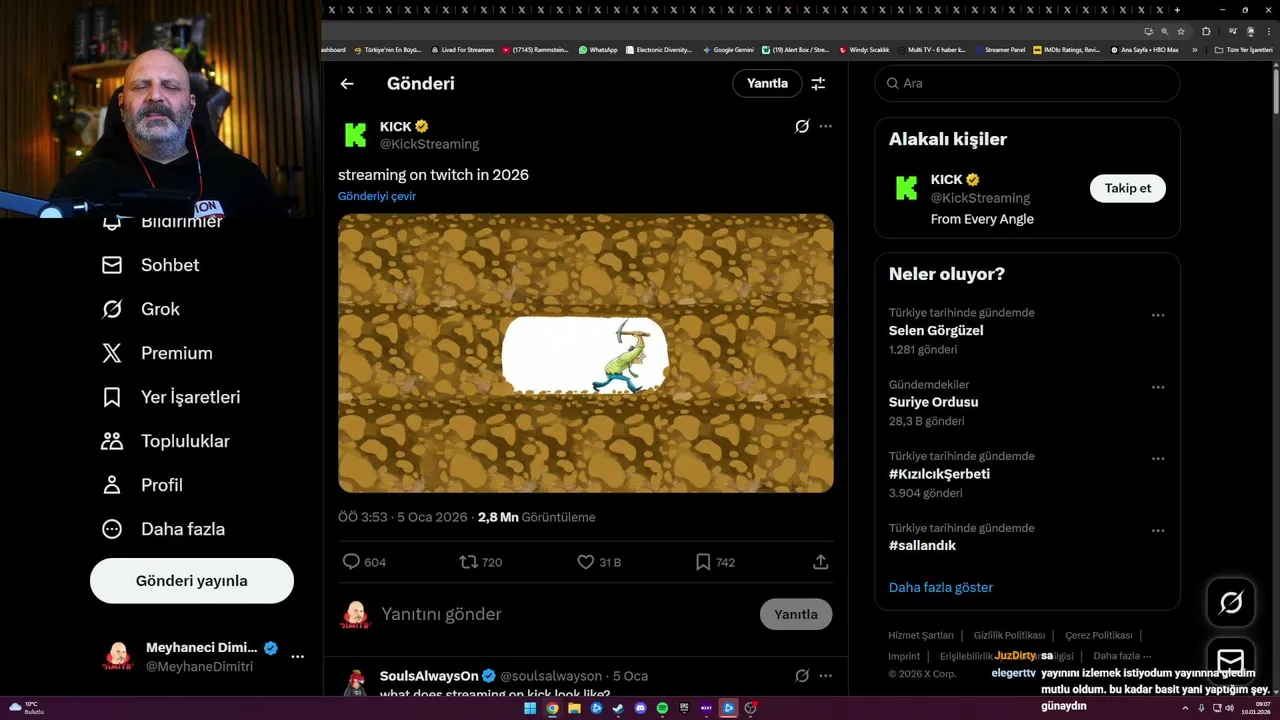Open a new browser tab with plus
Screen dimensions: 1280x720
1177,10
